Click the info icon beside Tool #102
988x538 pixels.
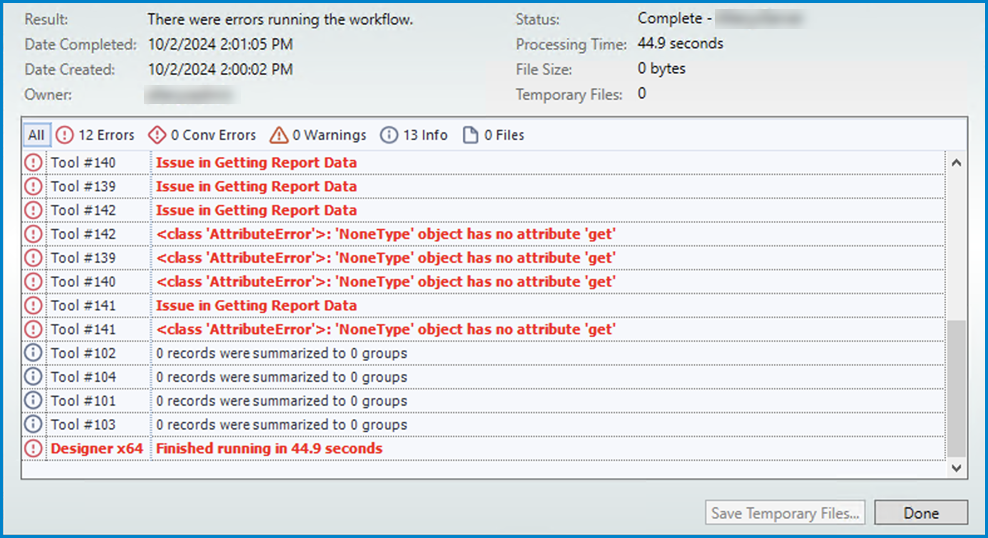[x=33, y=353]
